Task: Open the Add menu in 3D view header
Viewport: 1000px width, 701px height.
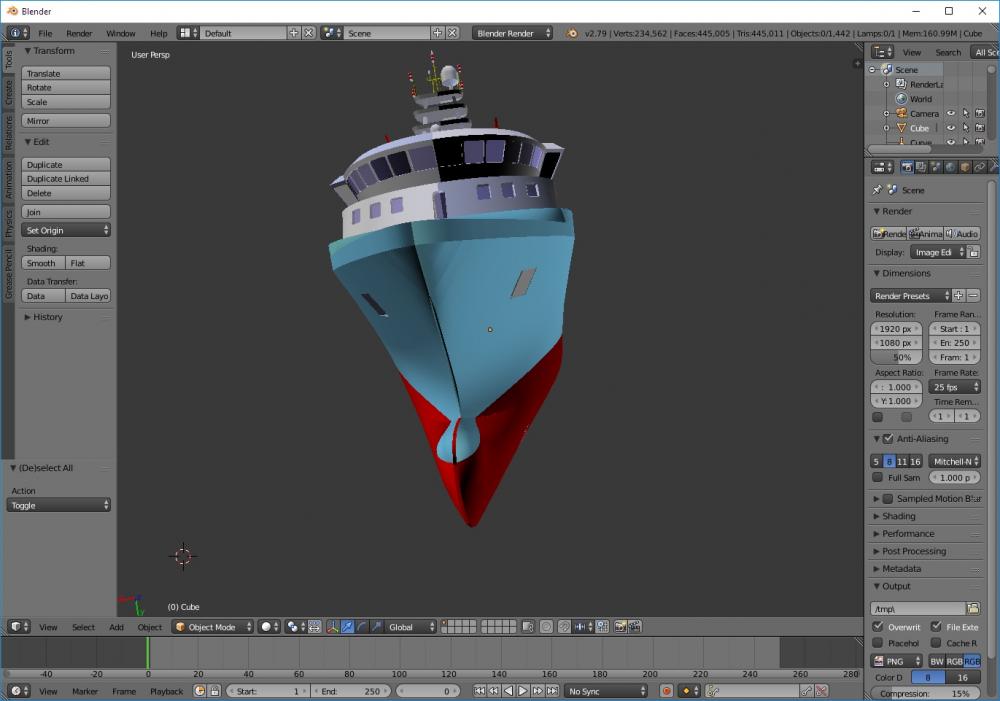Action: (x=116, y=627)
